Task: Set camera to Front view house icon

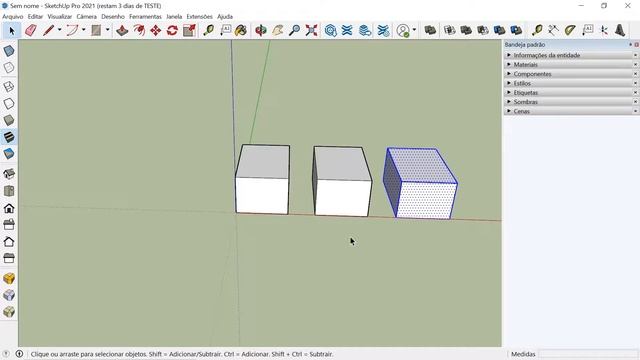Action: point(9,208)
